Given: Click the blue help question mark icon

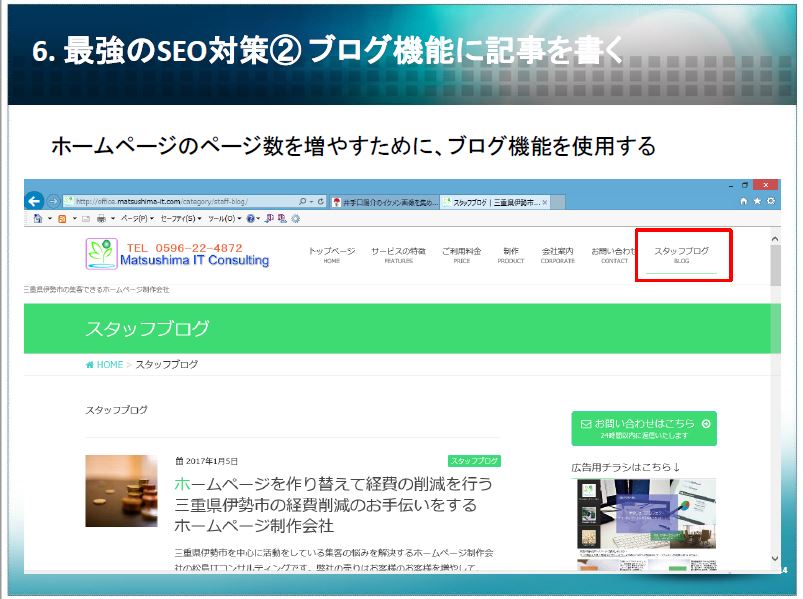Looking at the screenshot, I should [251, 218].
